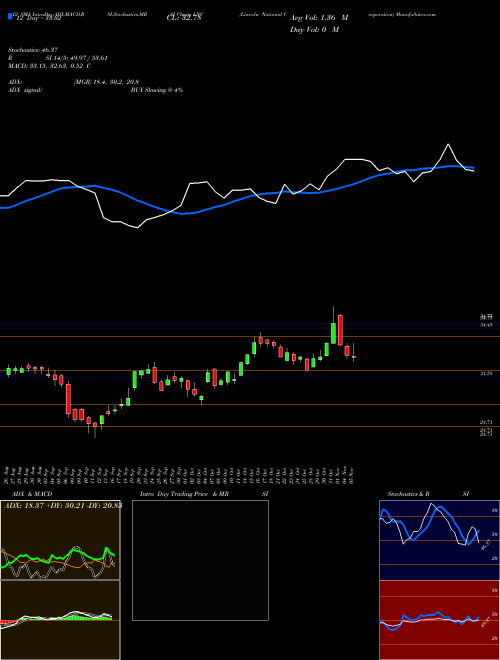The height and width of the screenshot is (660, 500).
Task: Open the dark red RSI chart panel
Action: tap(439, 620)
